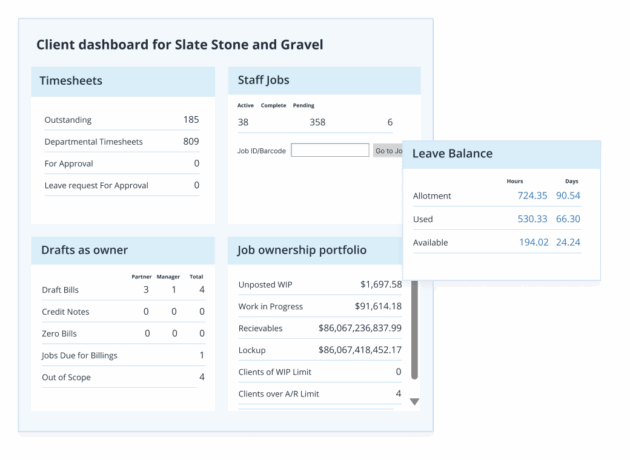
Task: Click Complete staff jobs value 358
Action: click(317, 122)
